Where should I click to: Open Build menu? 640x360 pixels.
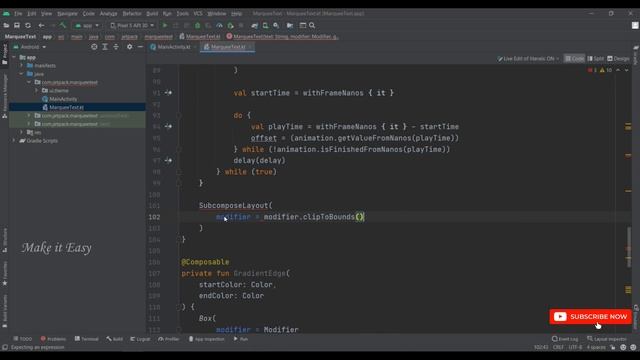152,13
